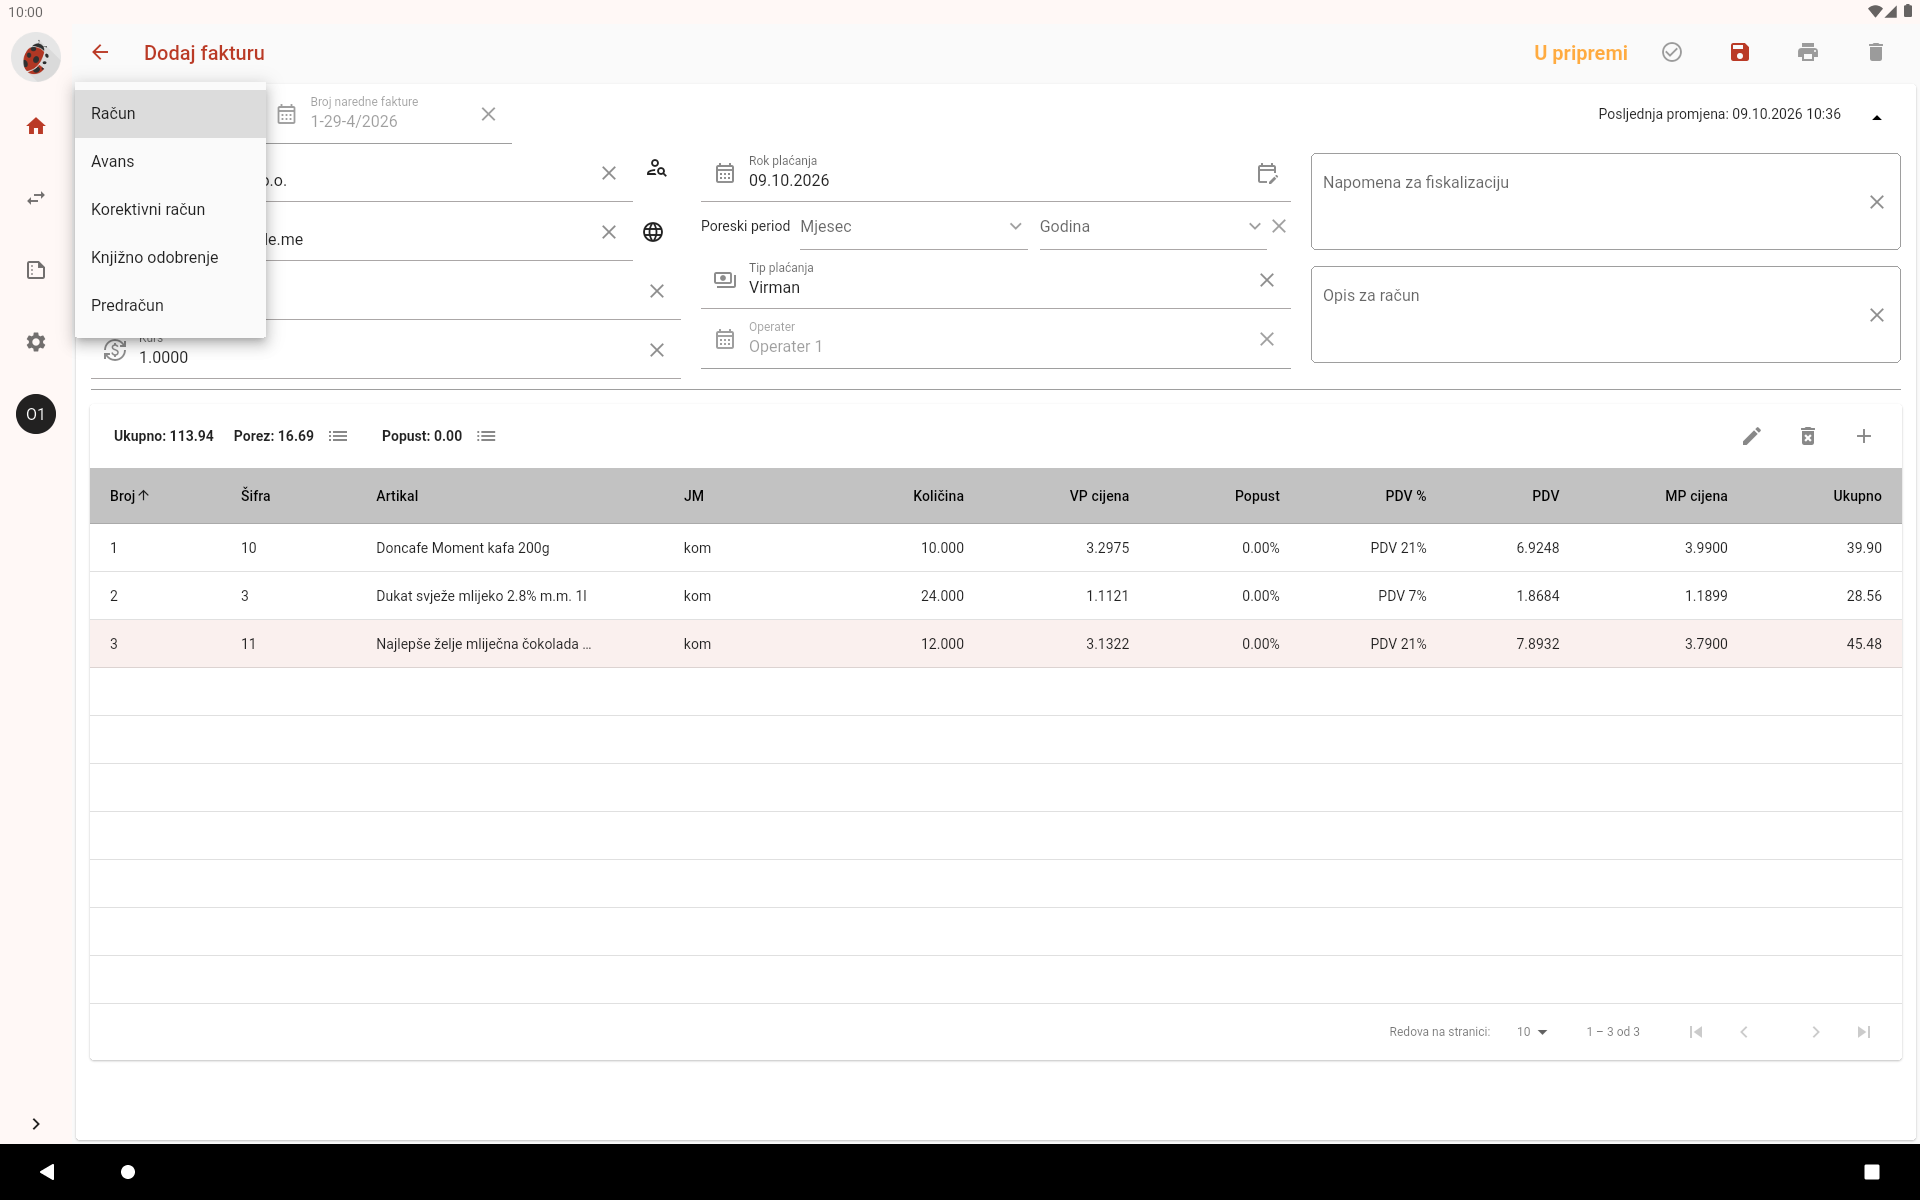Screen dimensions: 1920x1200
Task: Show discount breakdown list next to Popust
Action: pos(486,436)
